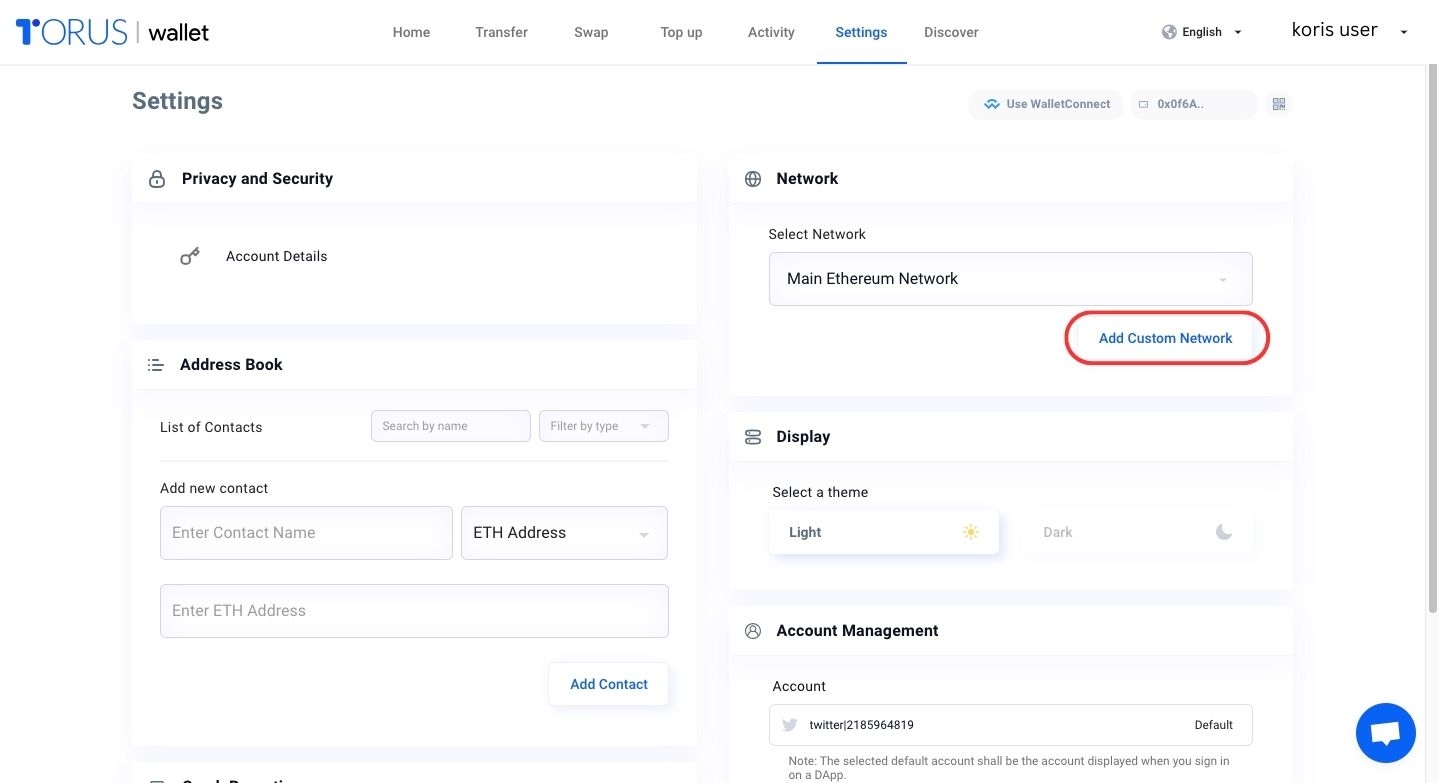Open the Filter by type dropdown
The height and width of the screenshot is (783, 1439).
(x=603, y=426)
